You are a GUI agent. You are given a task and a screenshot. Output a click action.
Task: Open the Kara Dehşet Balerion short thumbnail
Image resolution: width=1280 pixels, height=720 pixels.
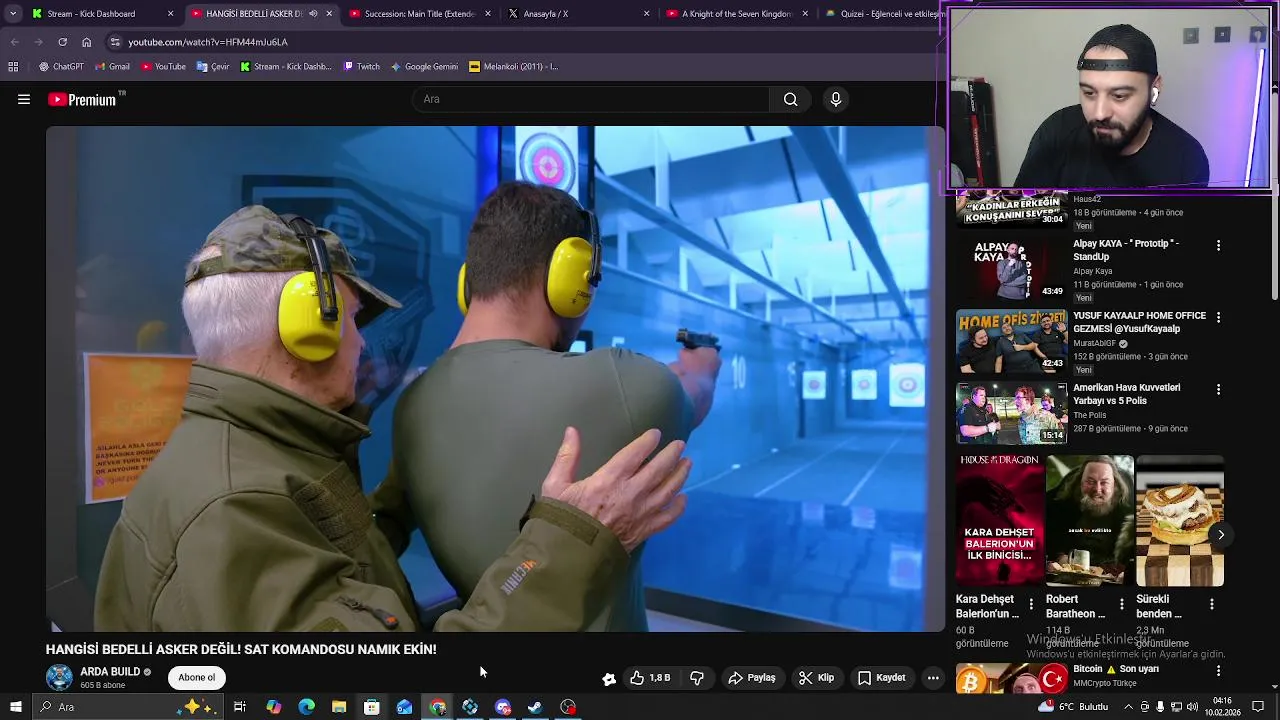pos(999,520)
